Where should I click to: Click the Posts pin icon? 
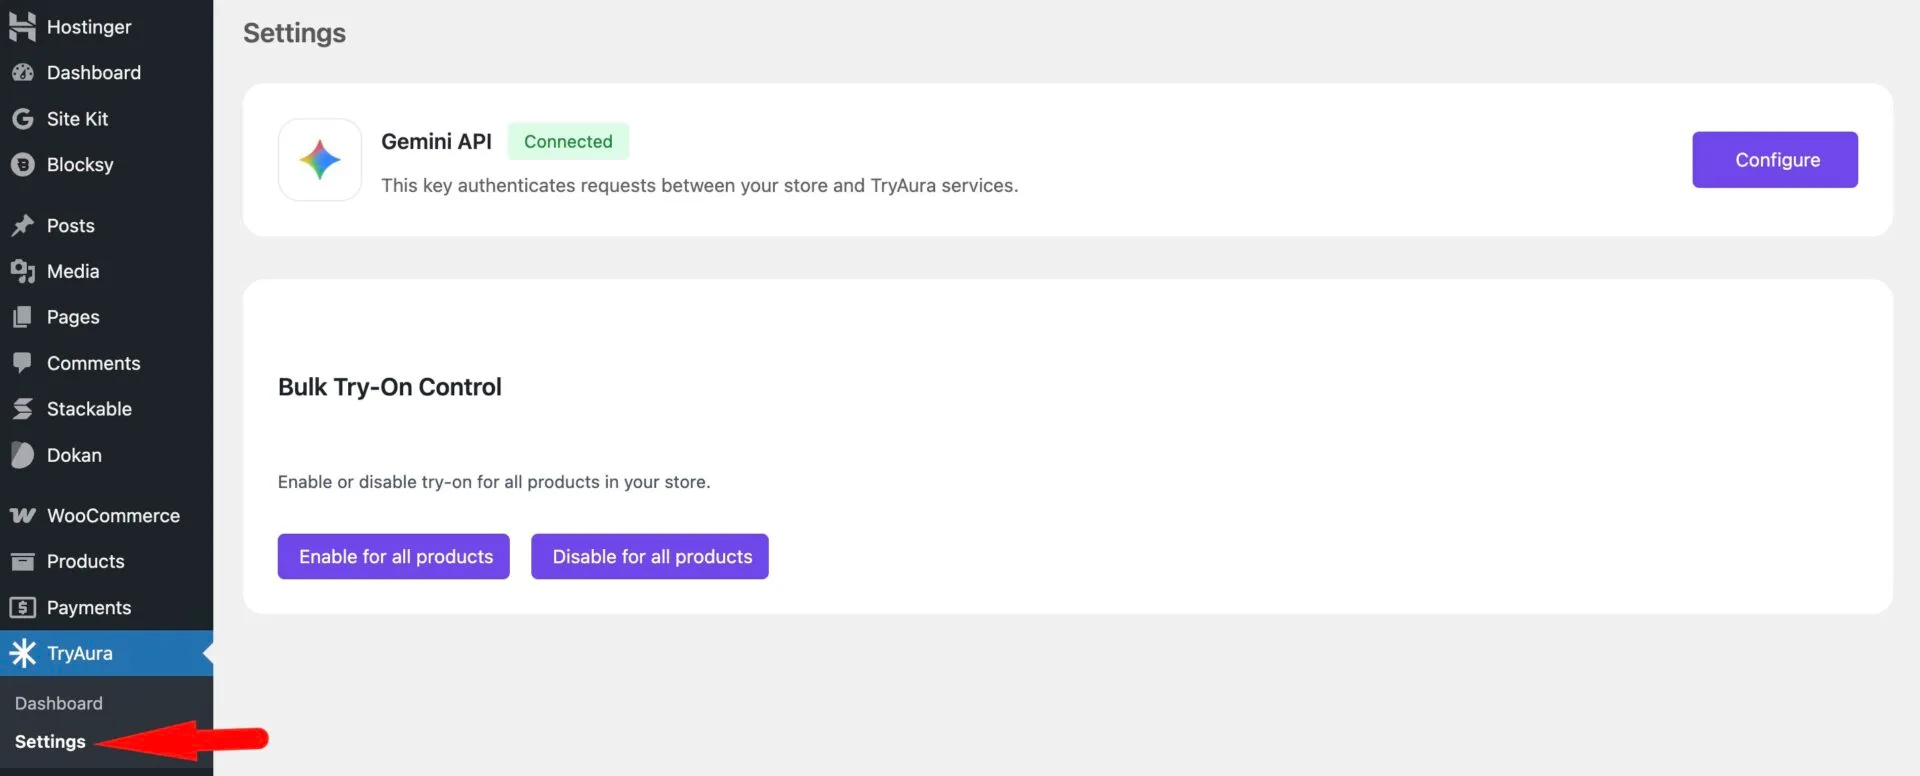click(22, 226)
